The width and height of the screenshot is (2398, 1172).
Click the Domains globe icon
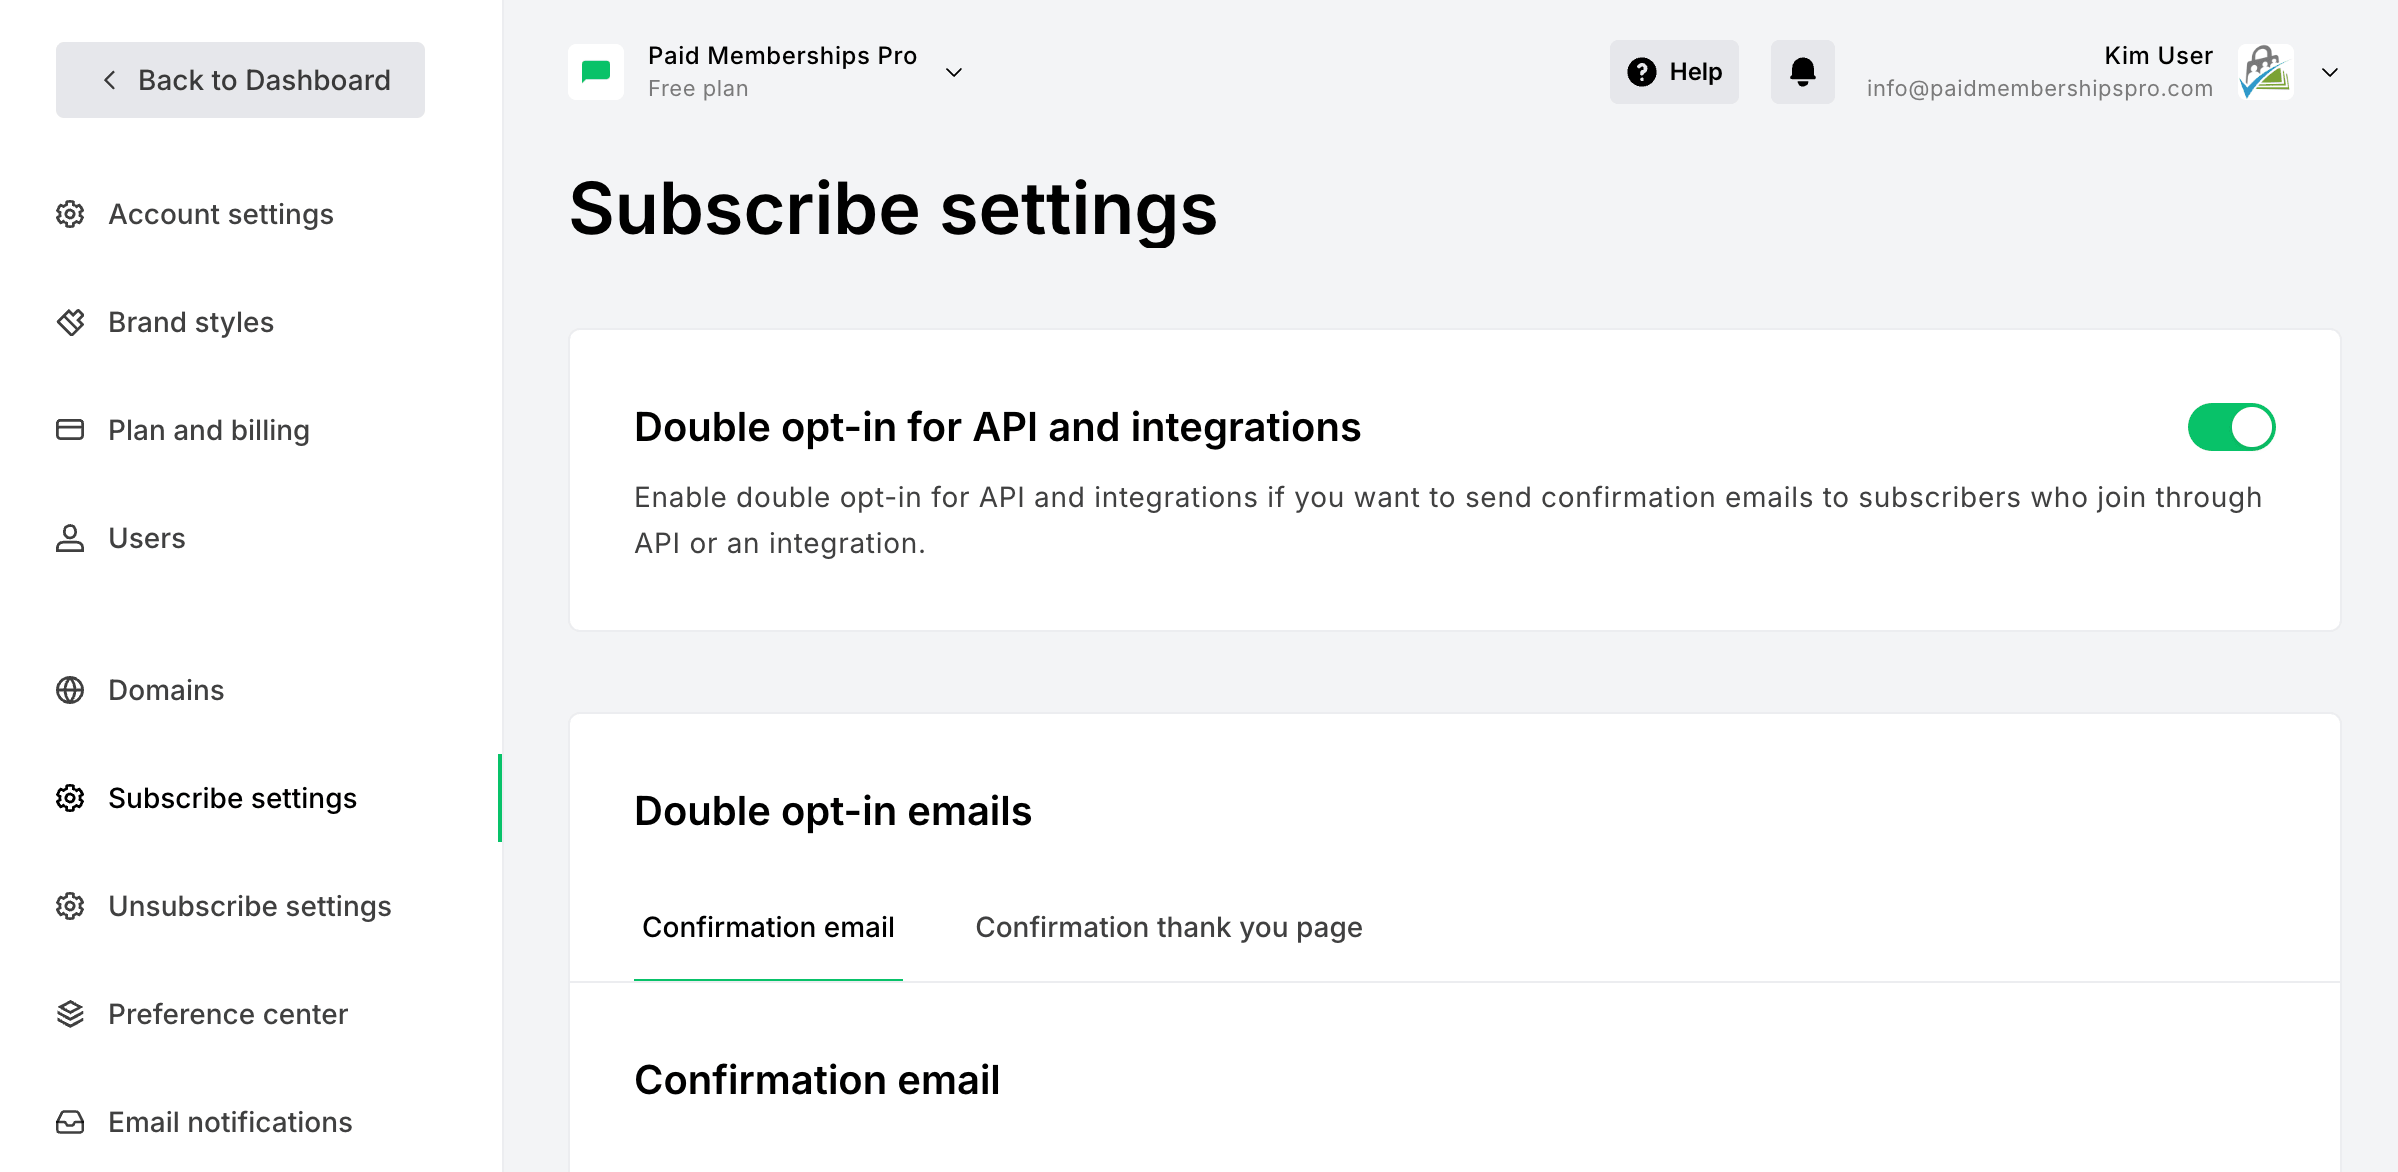[x=70, y=690]
